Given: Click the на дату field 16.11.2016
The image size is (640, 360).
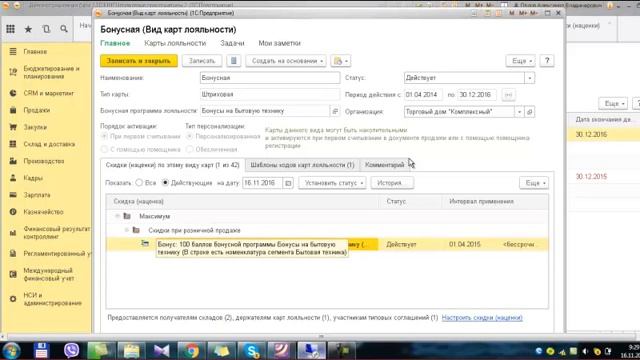Looking at the screenshot, I should point(263,183).
